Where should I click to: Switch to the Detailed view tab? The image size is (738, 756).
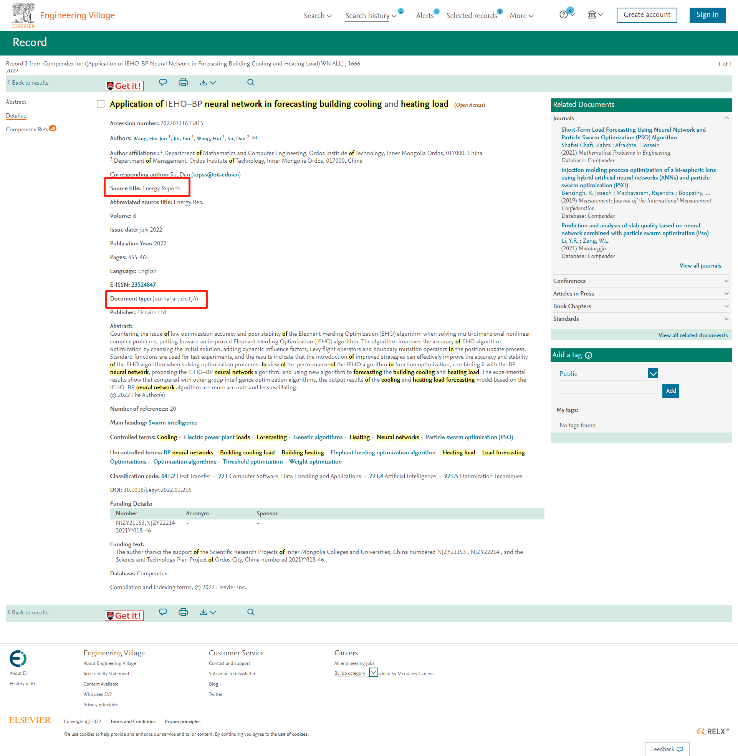(x=16, y=116)
